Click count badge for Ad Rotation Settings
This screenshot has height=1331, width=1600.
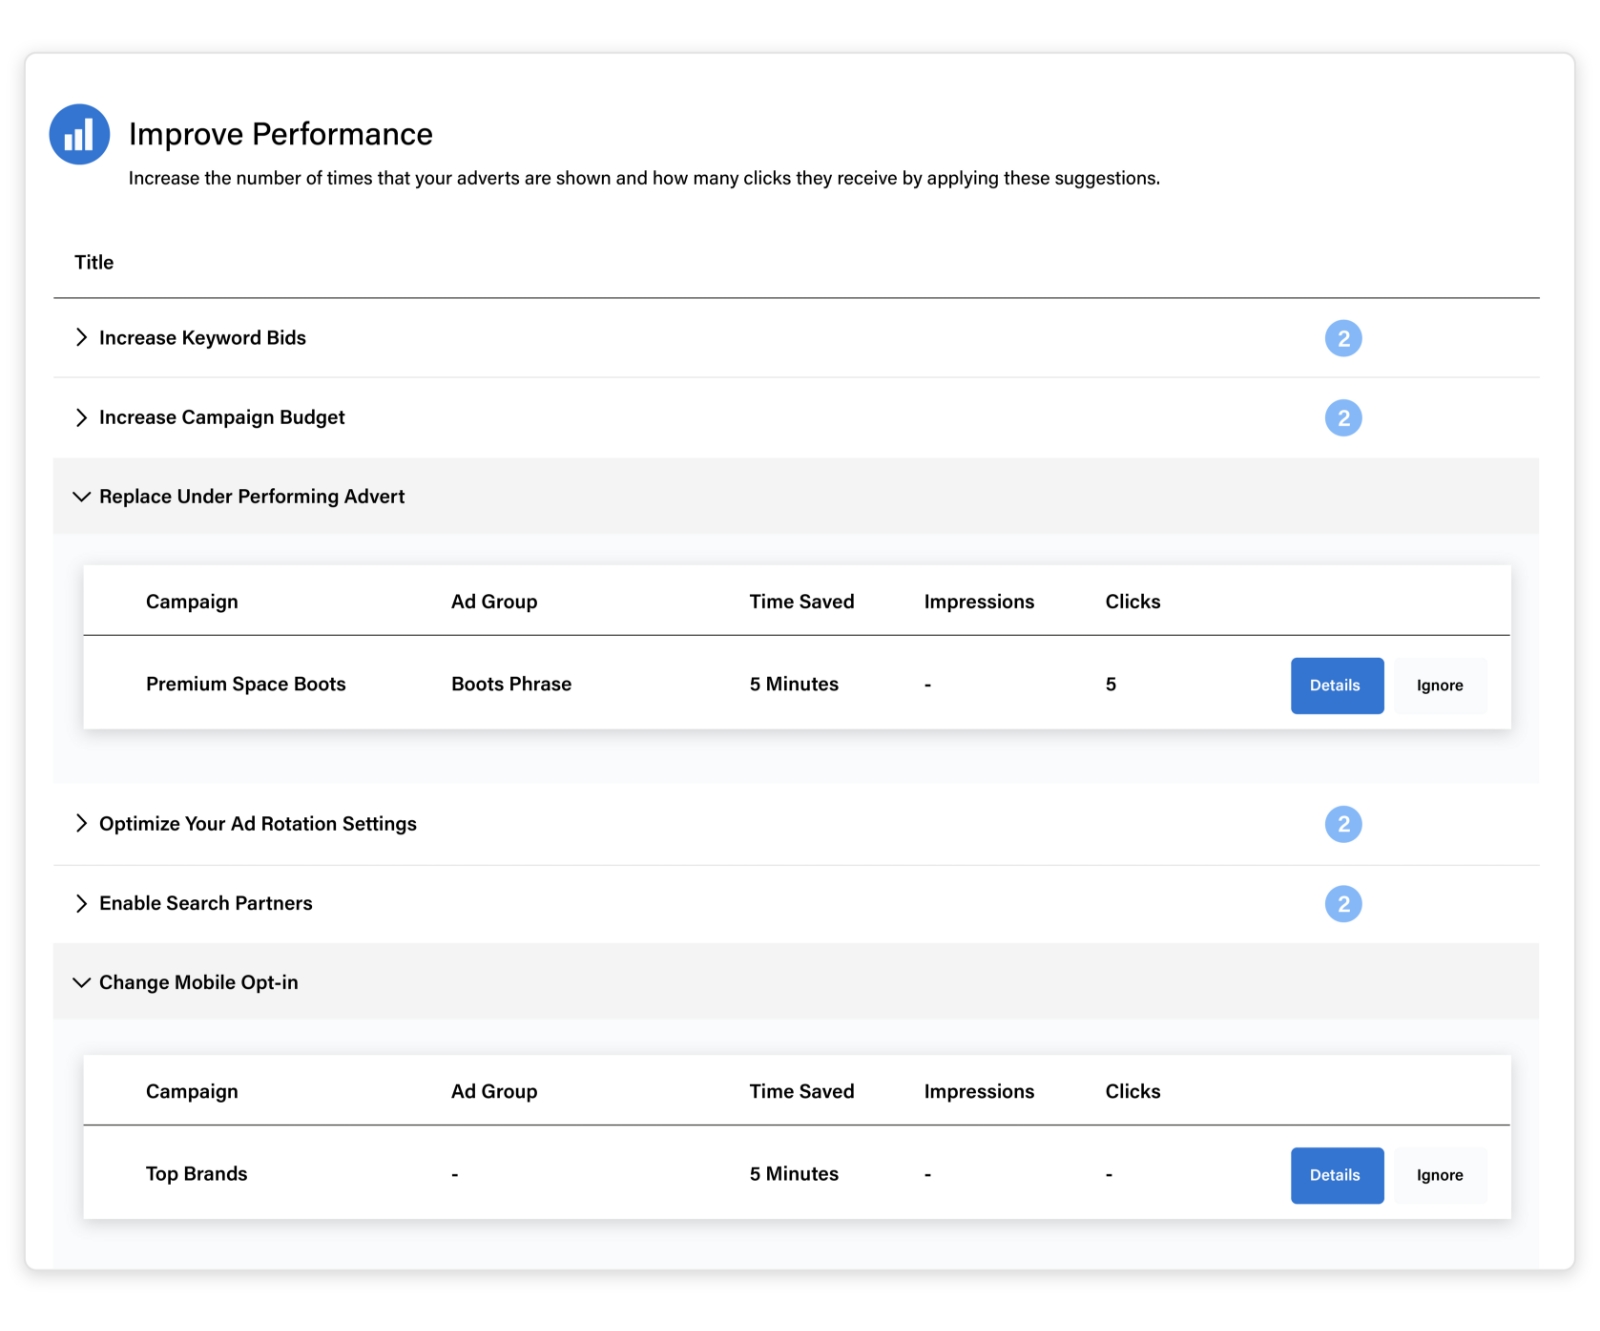coord(1342,824)
